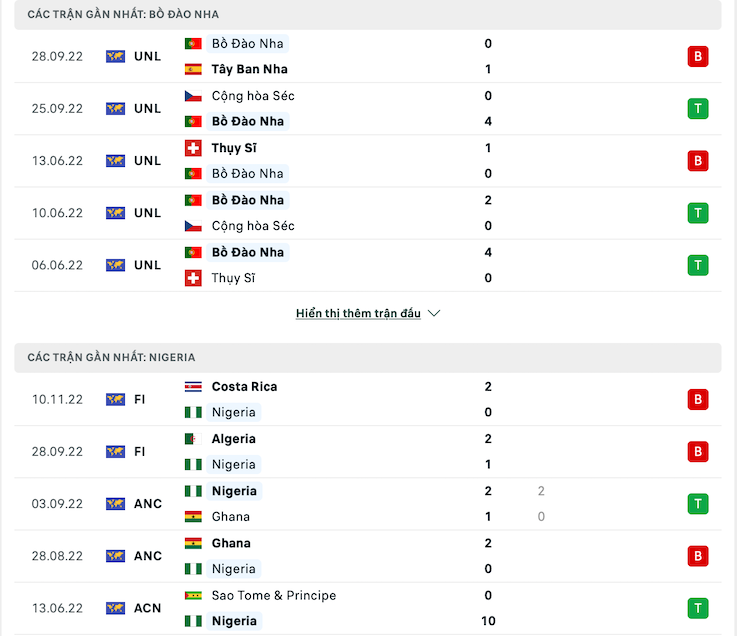This screenshot has width=737, height=636.
Task: Click the Costa Rica flag icon
Action: click(x=193, y=387)
